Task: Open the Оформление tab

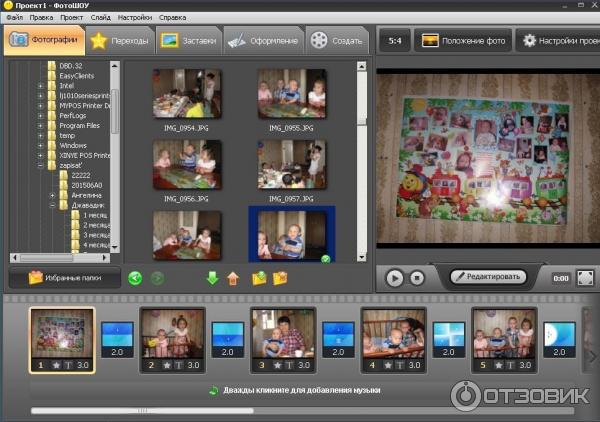Action: [262, 41]
